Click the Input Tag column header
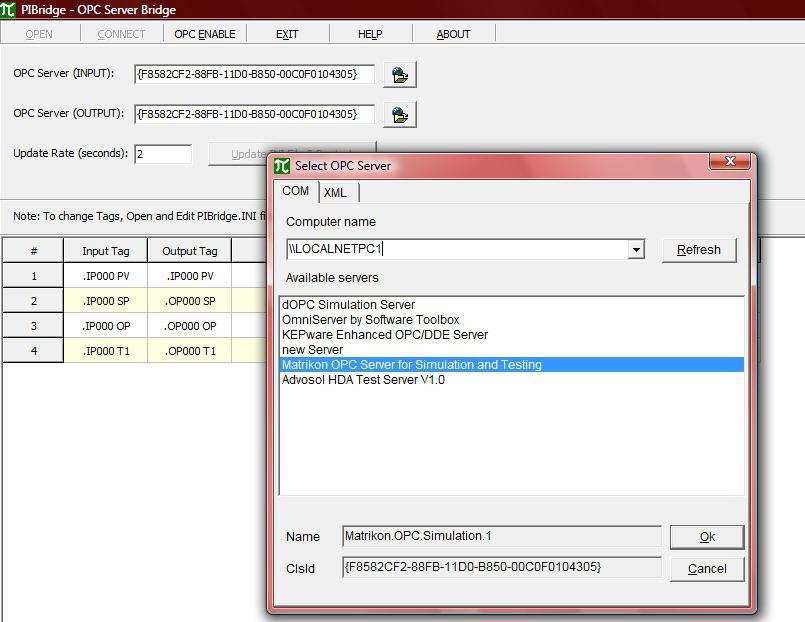The width and height of the screenshot is (805, 622). click(x=106, y=250)
